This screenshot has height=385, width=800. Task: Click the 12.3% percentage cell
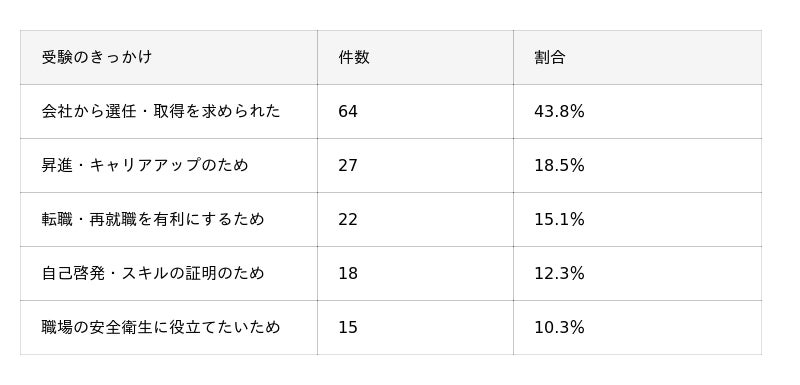point(637,273)
